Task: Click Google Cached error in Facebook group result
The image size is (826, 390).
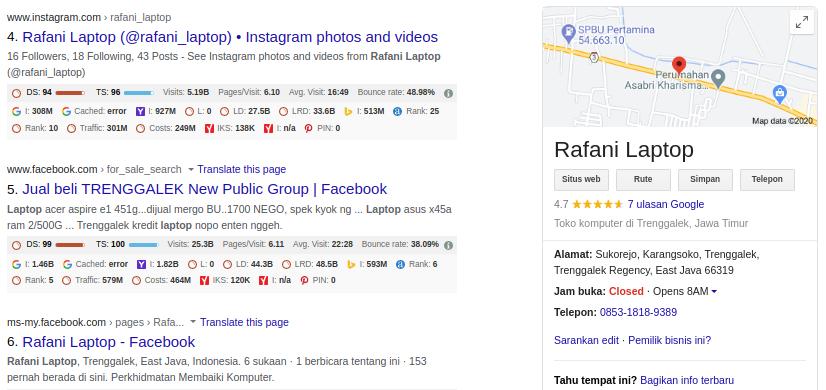Action: coord(95,264)
